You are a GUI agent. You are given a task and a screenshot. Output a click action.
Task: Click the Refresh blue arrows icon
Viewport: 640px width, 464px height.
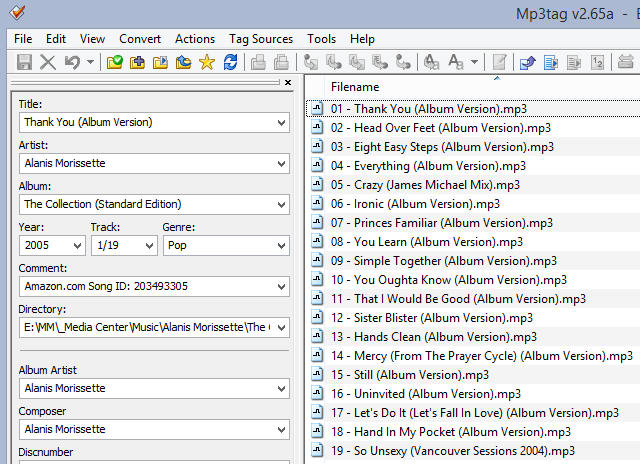pos(231,62)
